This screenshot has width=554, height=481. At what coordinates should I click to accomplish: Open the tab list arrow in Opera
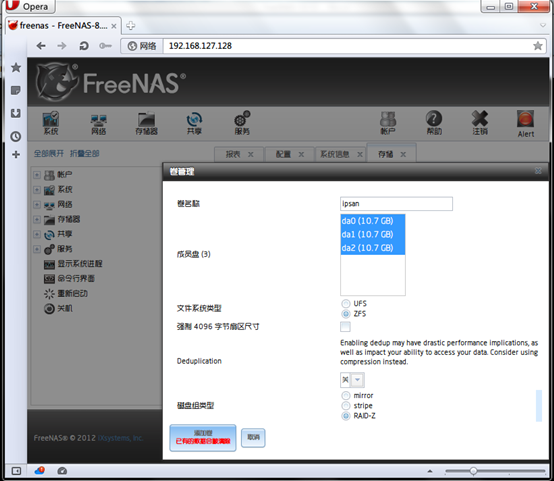tap(543, 25)
